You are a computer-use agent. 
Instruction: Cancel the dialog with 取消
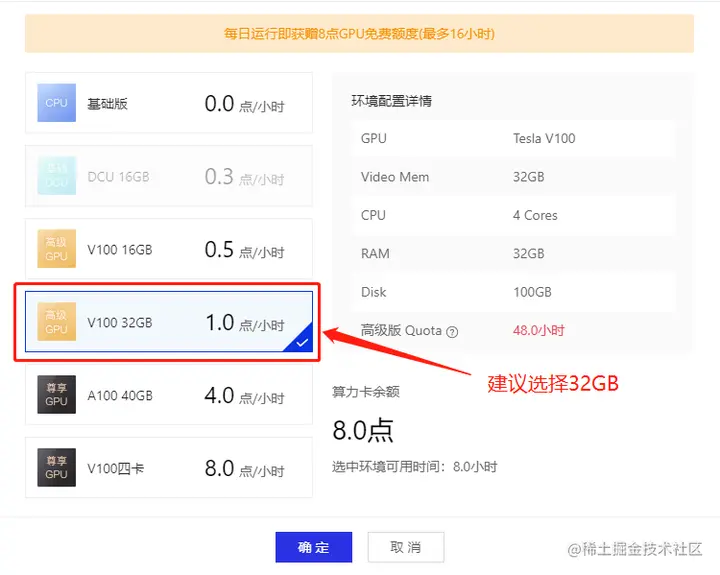(x=406, y=547)
